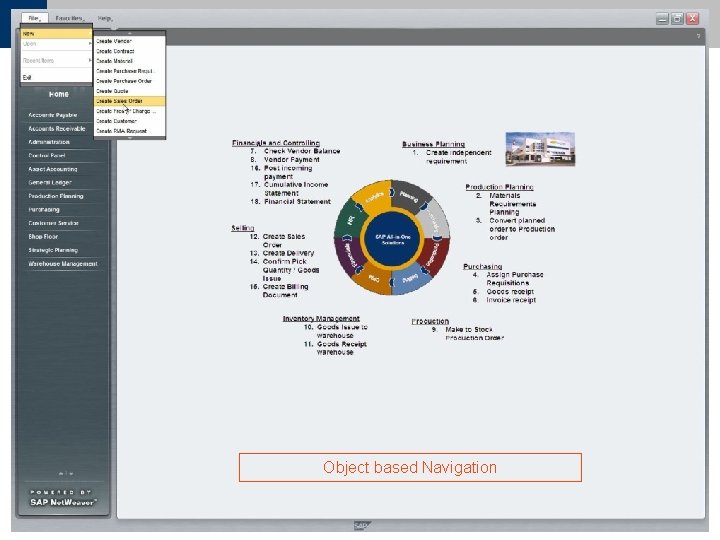This screenshot has width=720, height=540.
Task: Open Accounts Receivable in the sidebar
Action: pyautogui.click(x=57, y=129)
